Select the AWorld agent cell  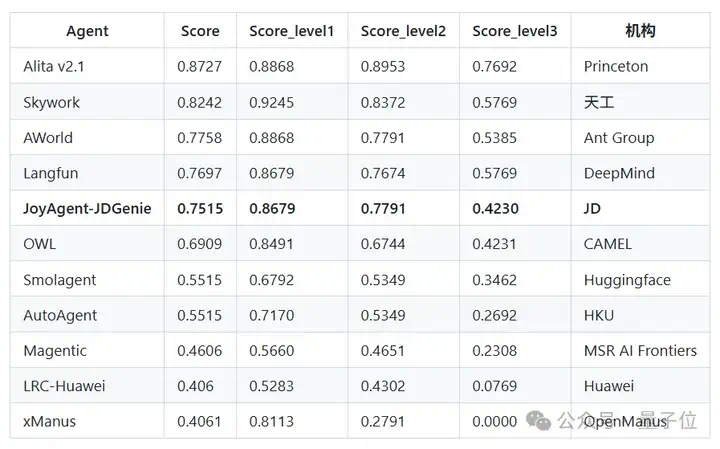coord(48,138)
